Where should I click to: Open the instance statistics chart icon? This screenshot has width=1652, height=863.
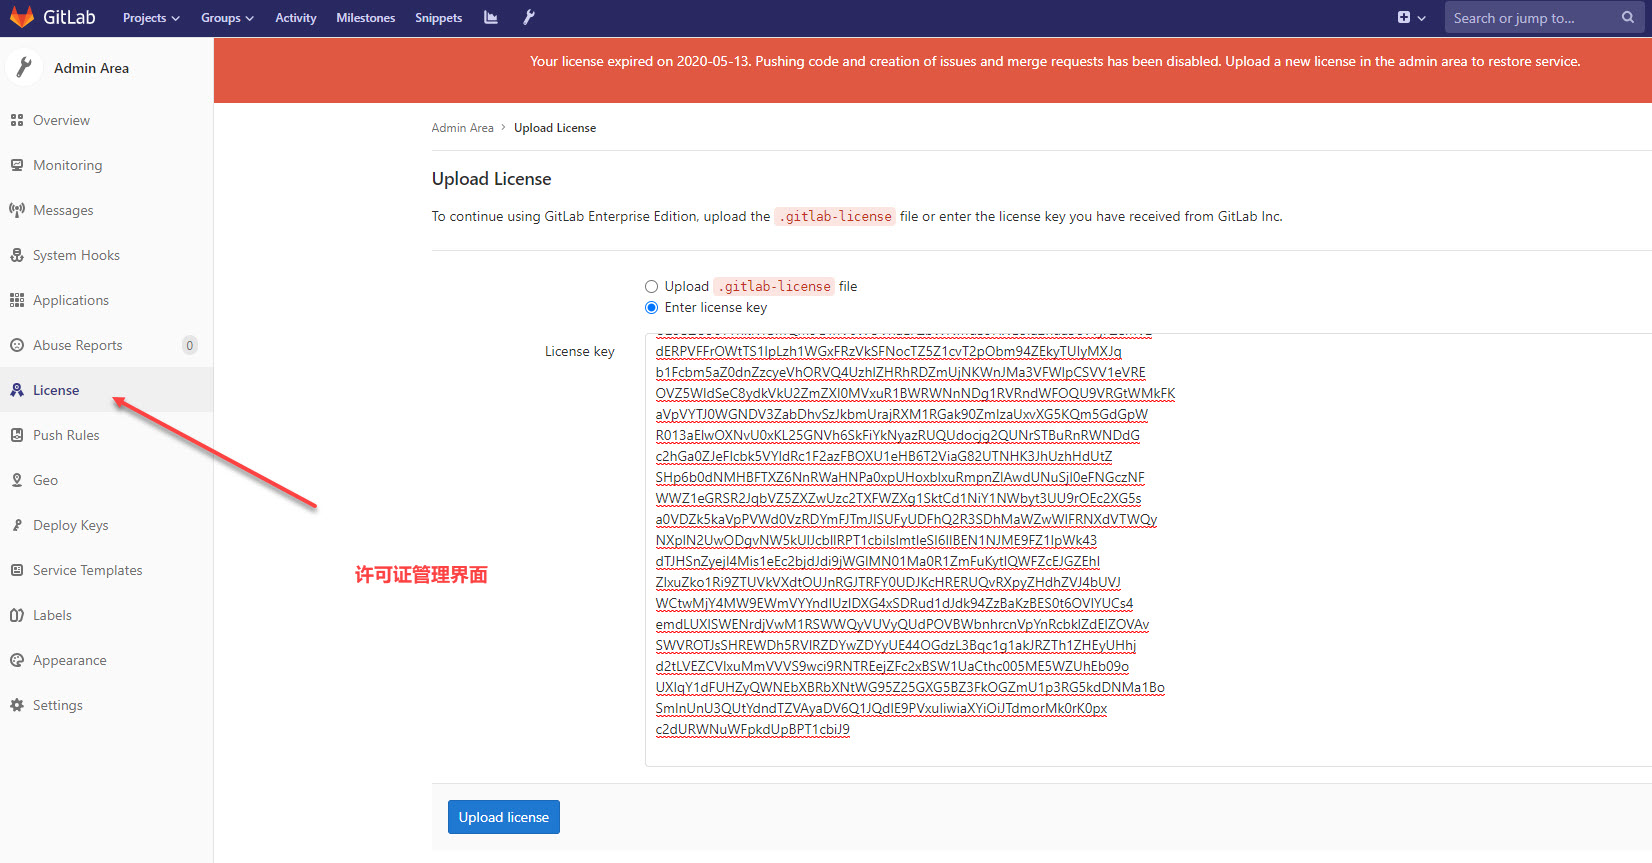[491, 17]
